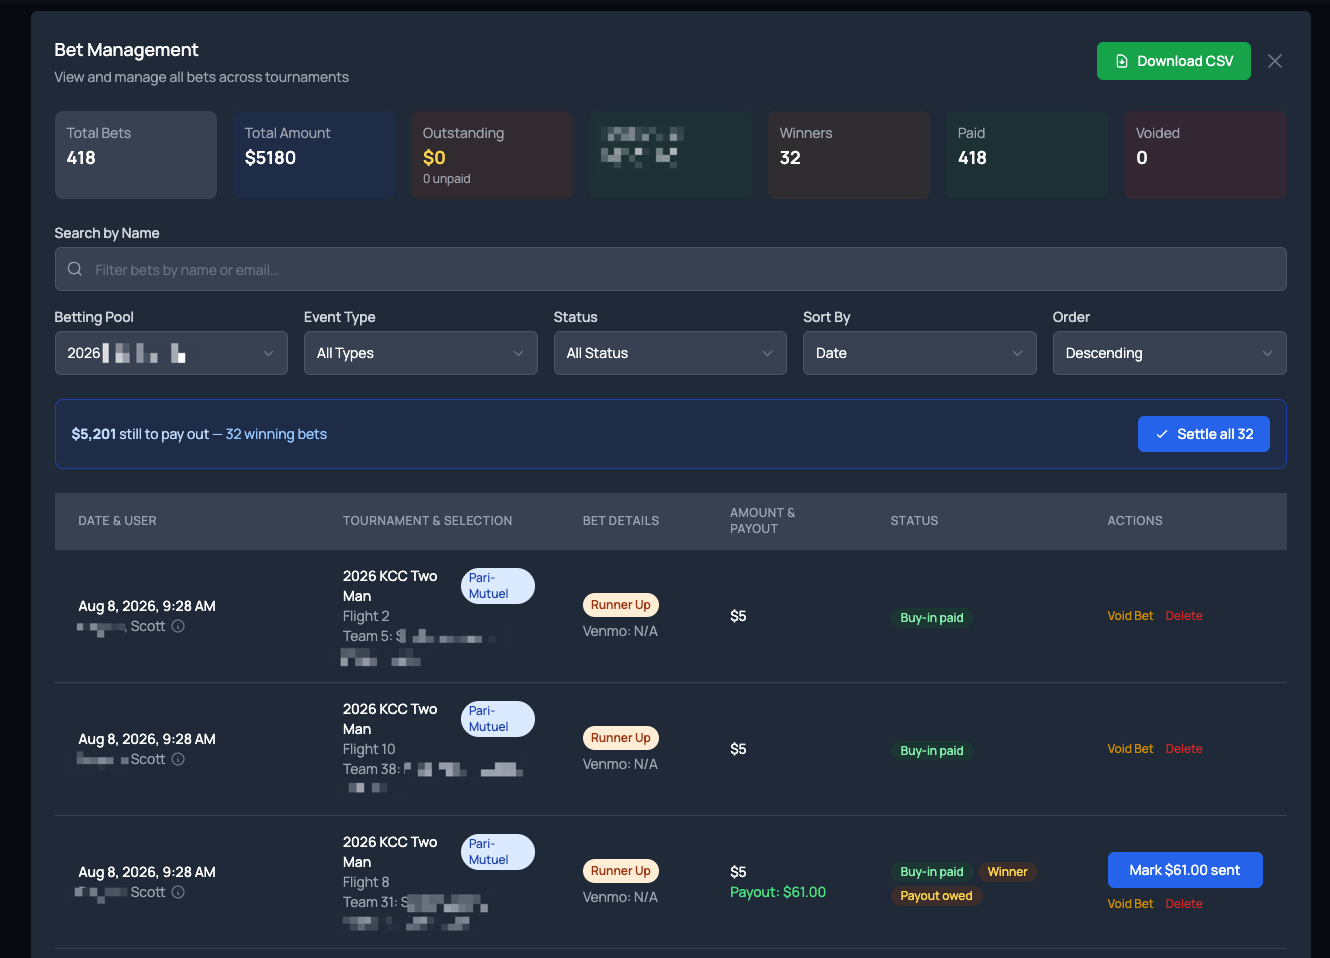Click Void Bet in Flight 10 row
Image resolution: width=1330 pixels, height=958 pixels.
[1130, 749]
